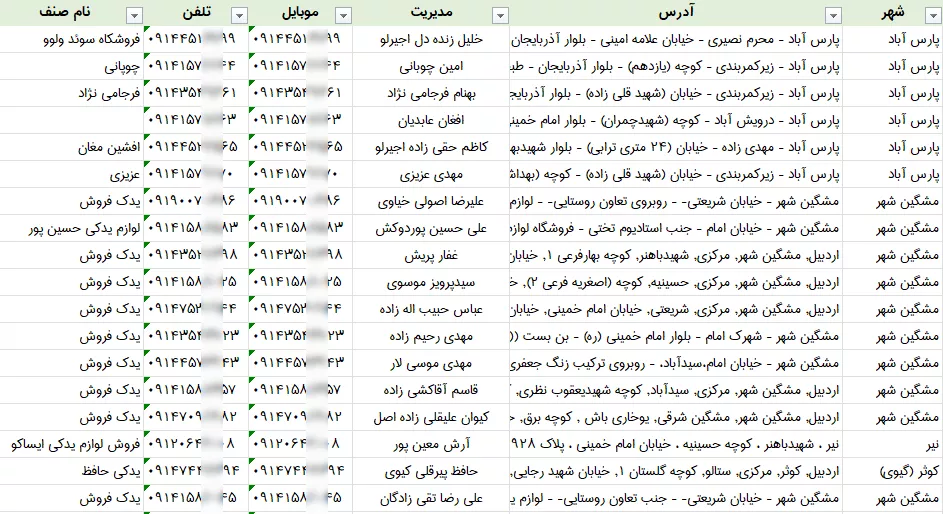
Task: Open the filter dropdown for آدرس column
Action: coord(833,16)
